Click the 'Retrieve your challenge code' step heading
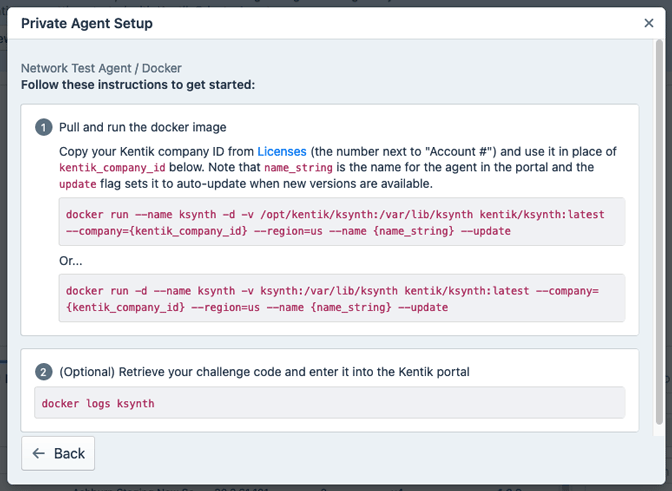The image size is (672, 491). pos(264,372)
